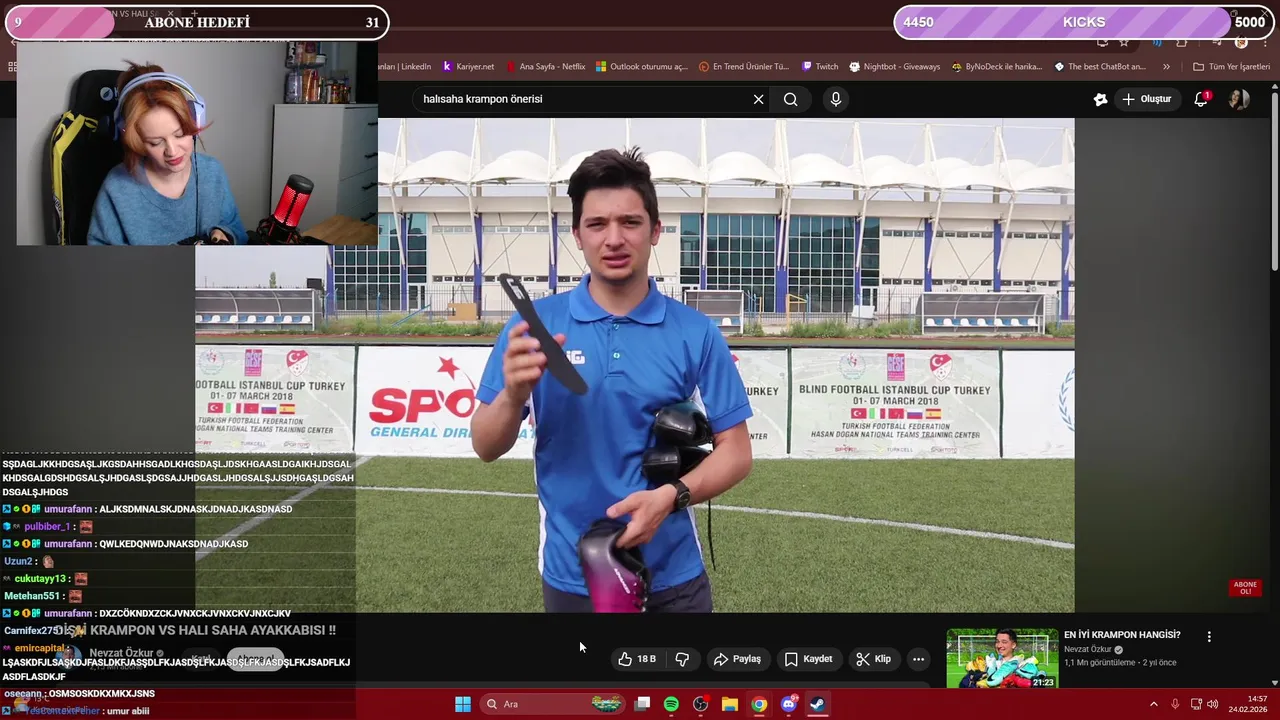Open Spotify from the taskbar

pyautogui.click(x=671, y=704)
